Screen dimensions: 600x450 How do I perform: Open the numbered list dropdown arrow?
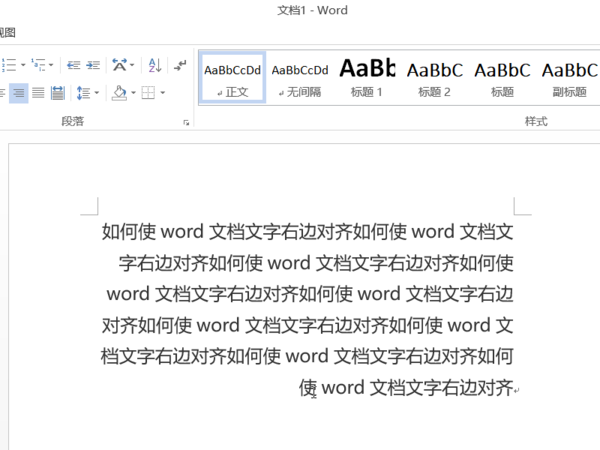23,65
